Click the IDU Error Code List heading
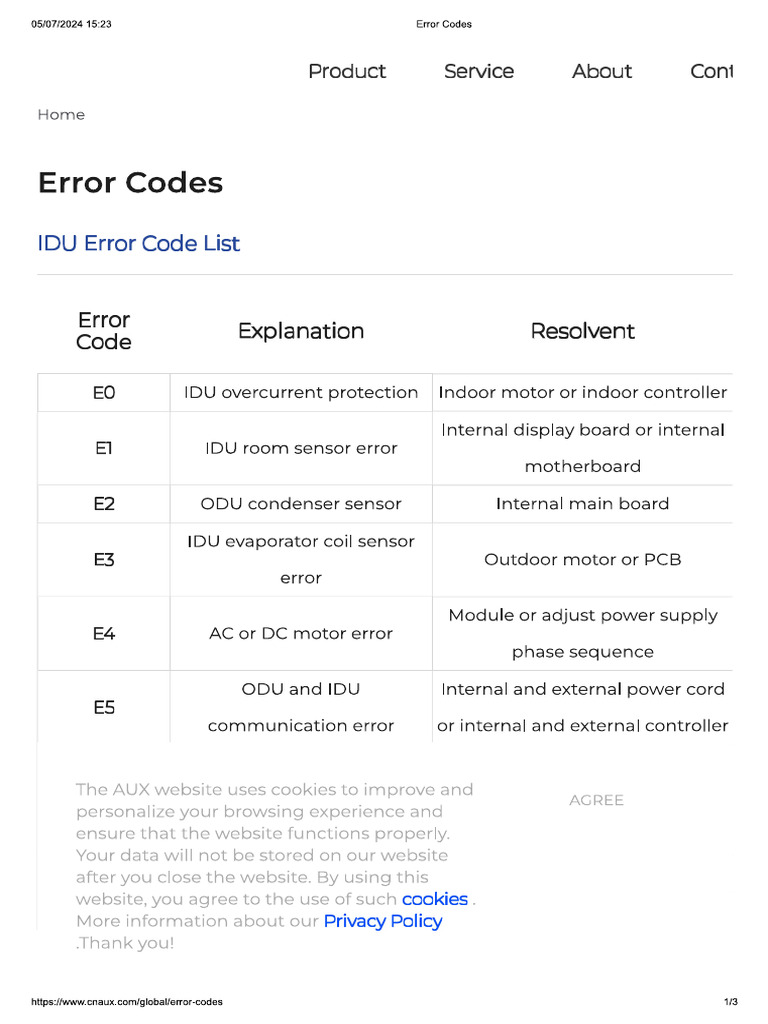This screenshot has width=768, height=1024. [139, 243]
